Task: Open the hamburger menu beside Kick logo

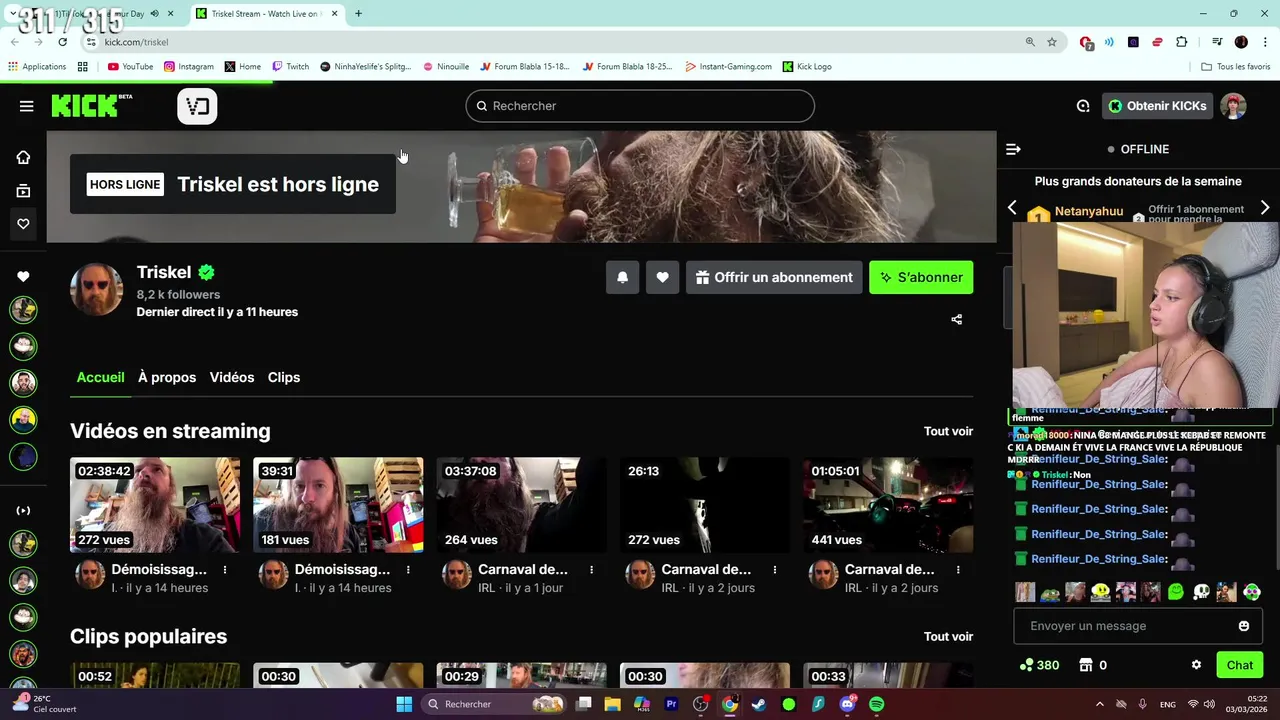Action: pos(26,106)
